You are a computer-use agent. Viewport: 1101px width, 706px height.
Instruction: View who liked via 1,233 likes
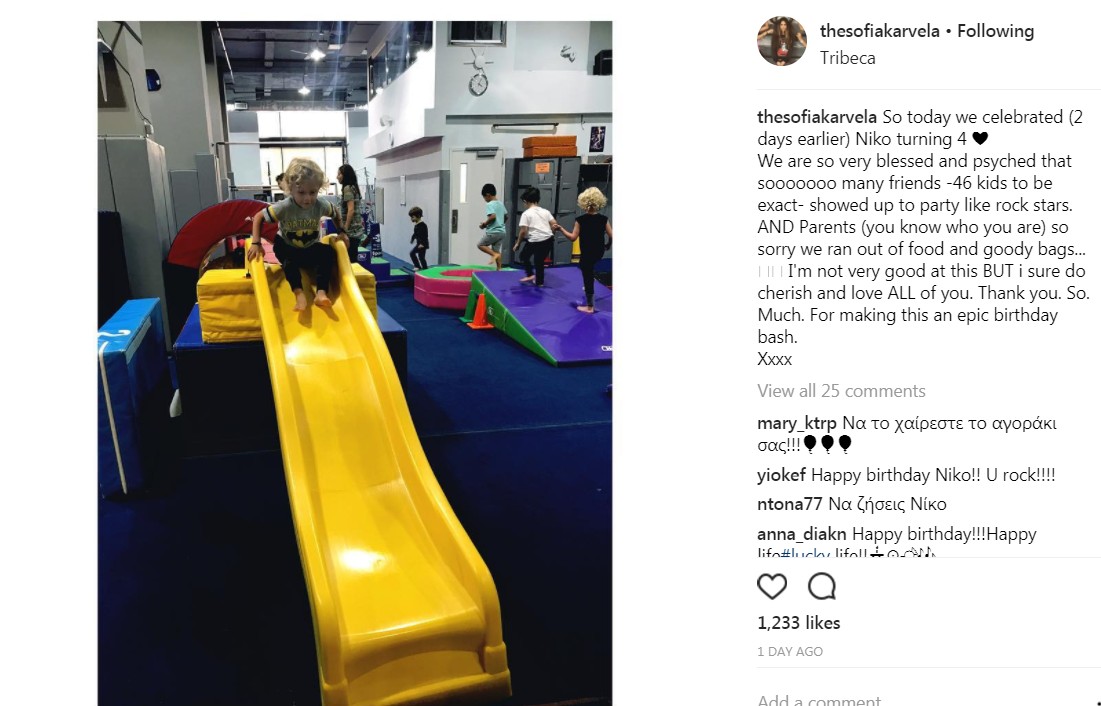tap(798, 623)
